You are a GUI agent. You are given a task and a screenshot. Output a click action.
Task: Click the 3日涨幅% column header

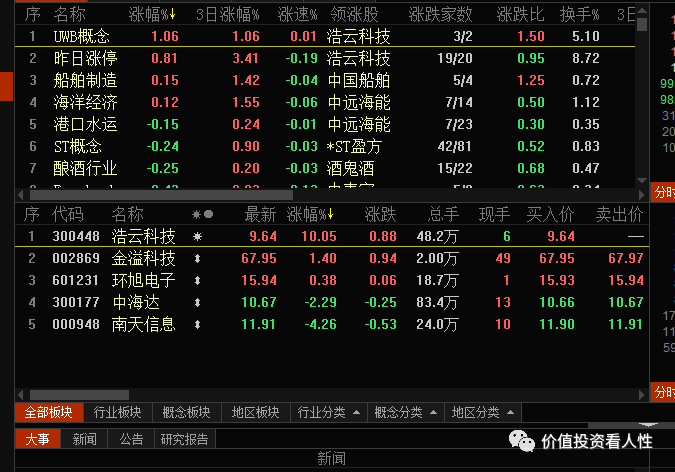point(228,15)
